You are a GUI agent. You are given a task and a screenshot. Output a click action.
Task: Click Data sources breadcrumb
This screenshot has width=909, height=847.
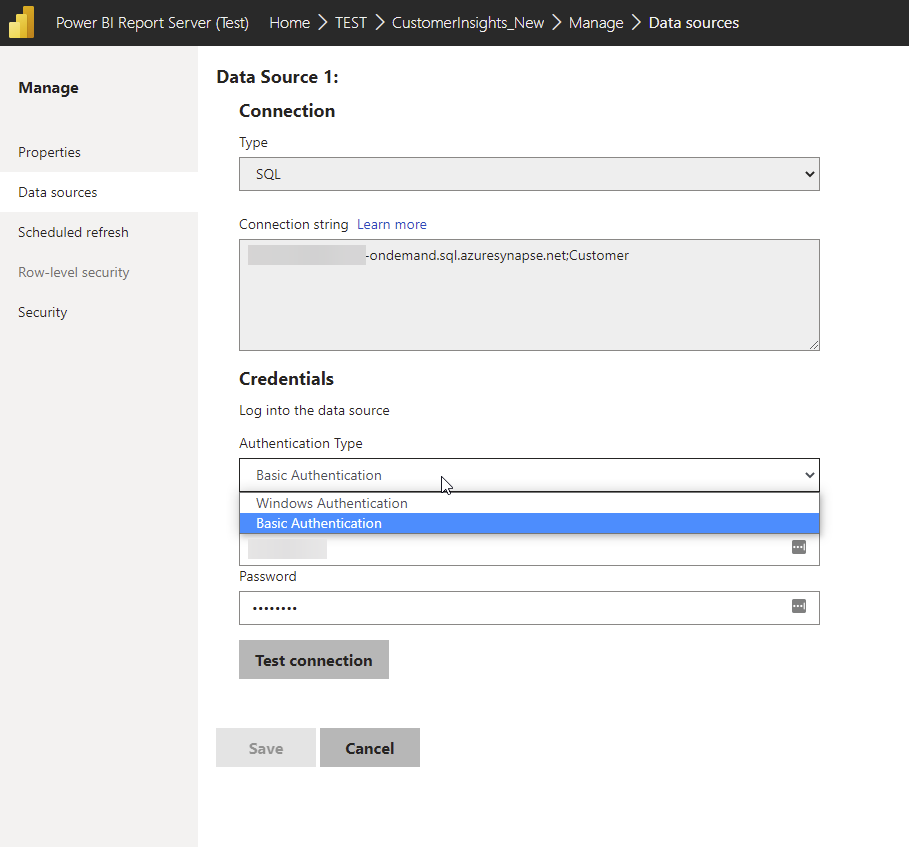click(x=693, y=23)
